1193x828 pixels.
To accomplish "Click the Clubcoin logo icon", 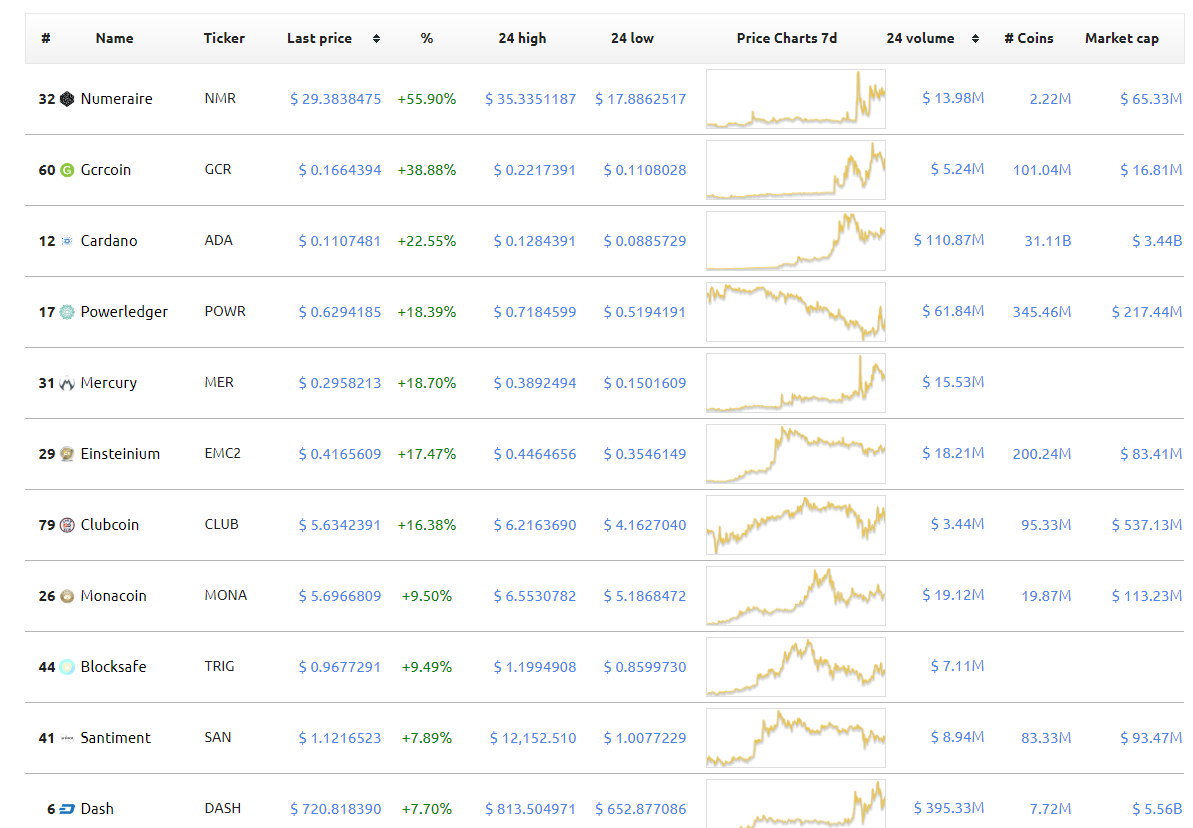I will click(x=67, y=525).
